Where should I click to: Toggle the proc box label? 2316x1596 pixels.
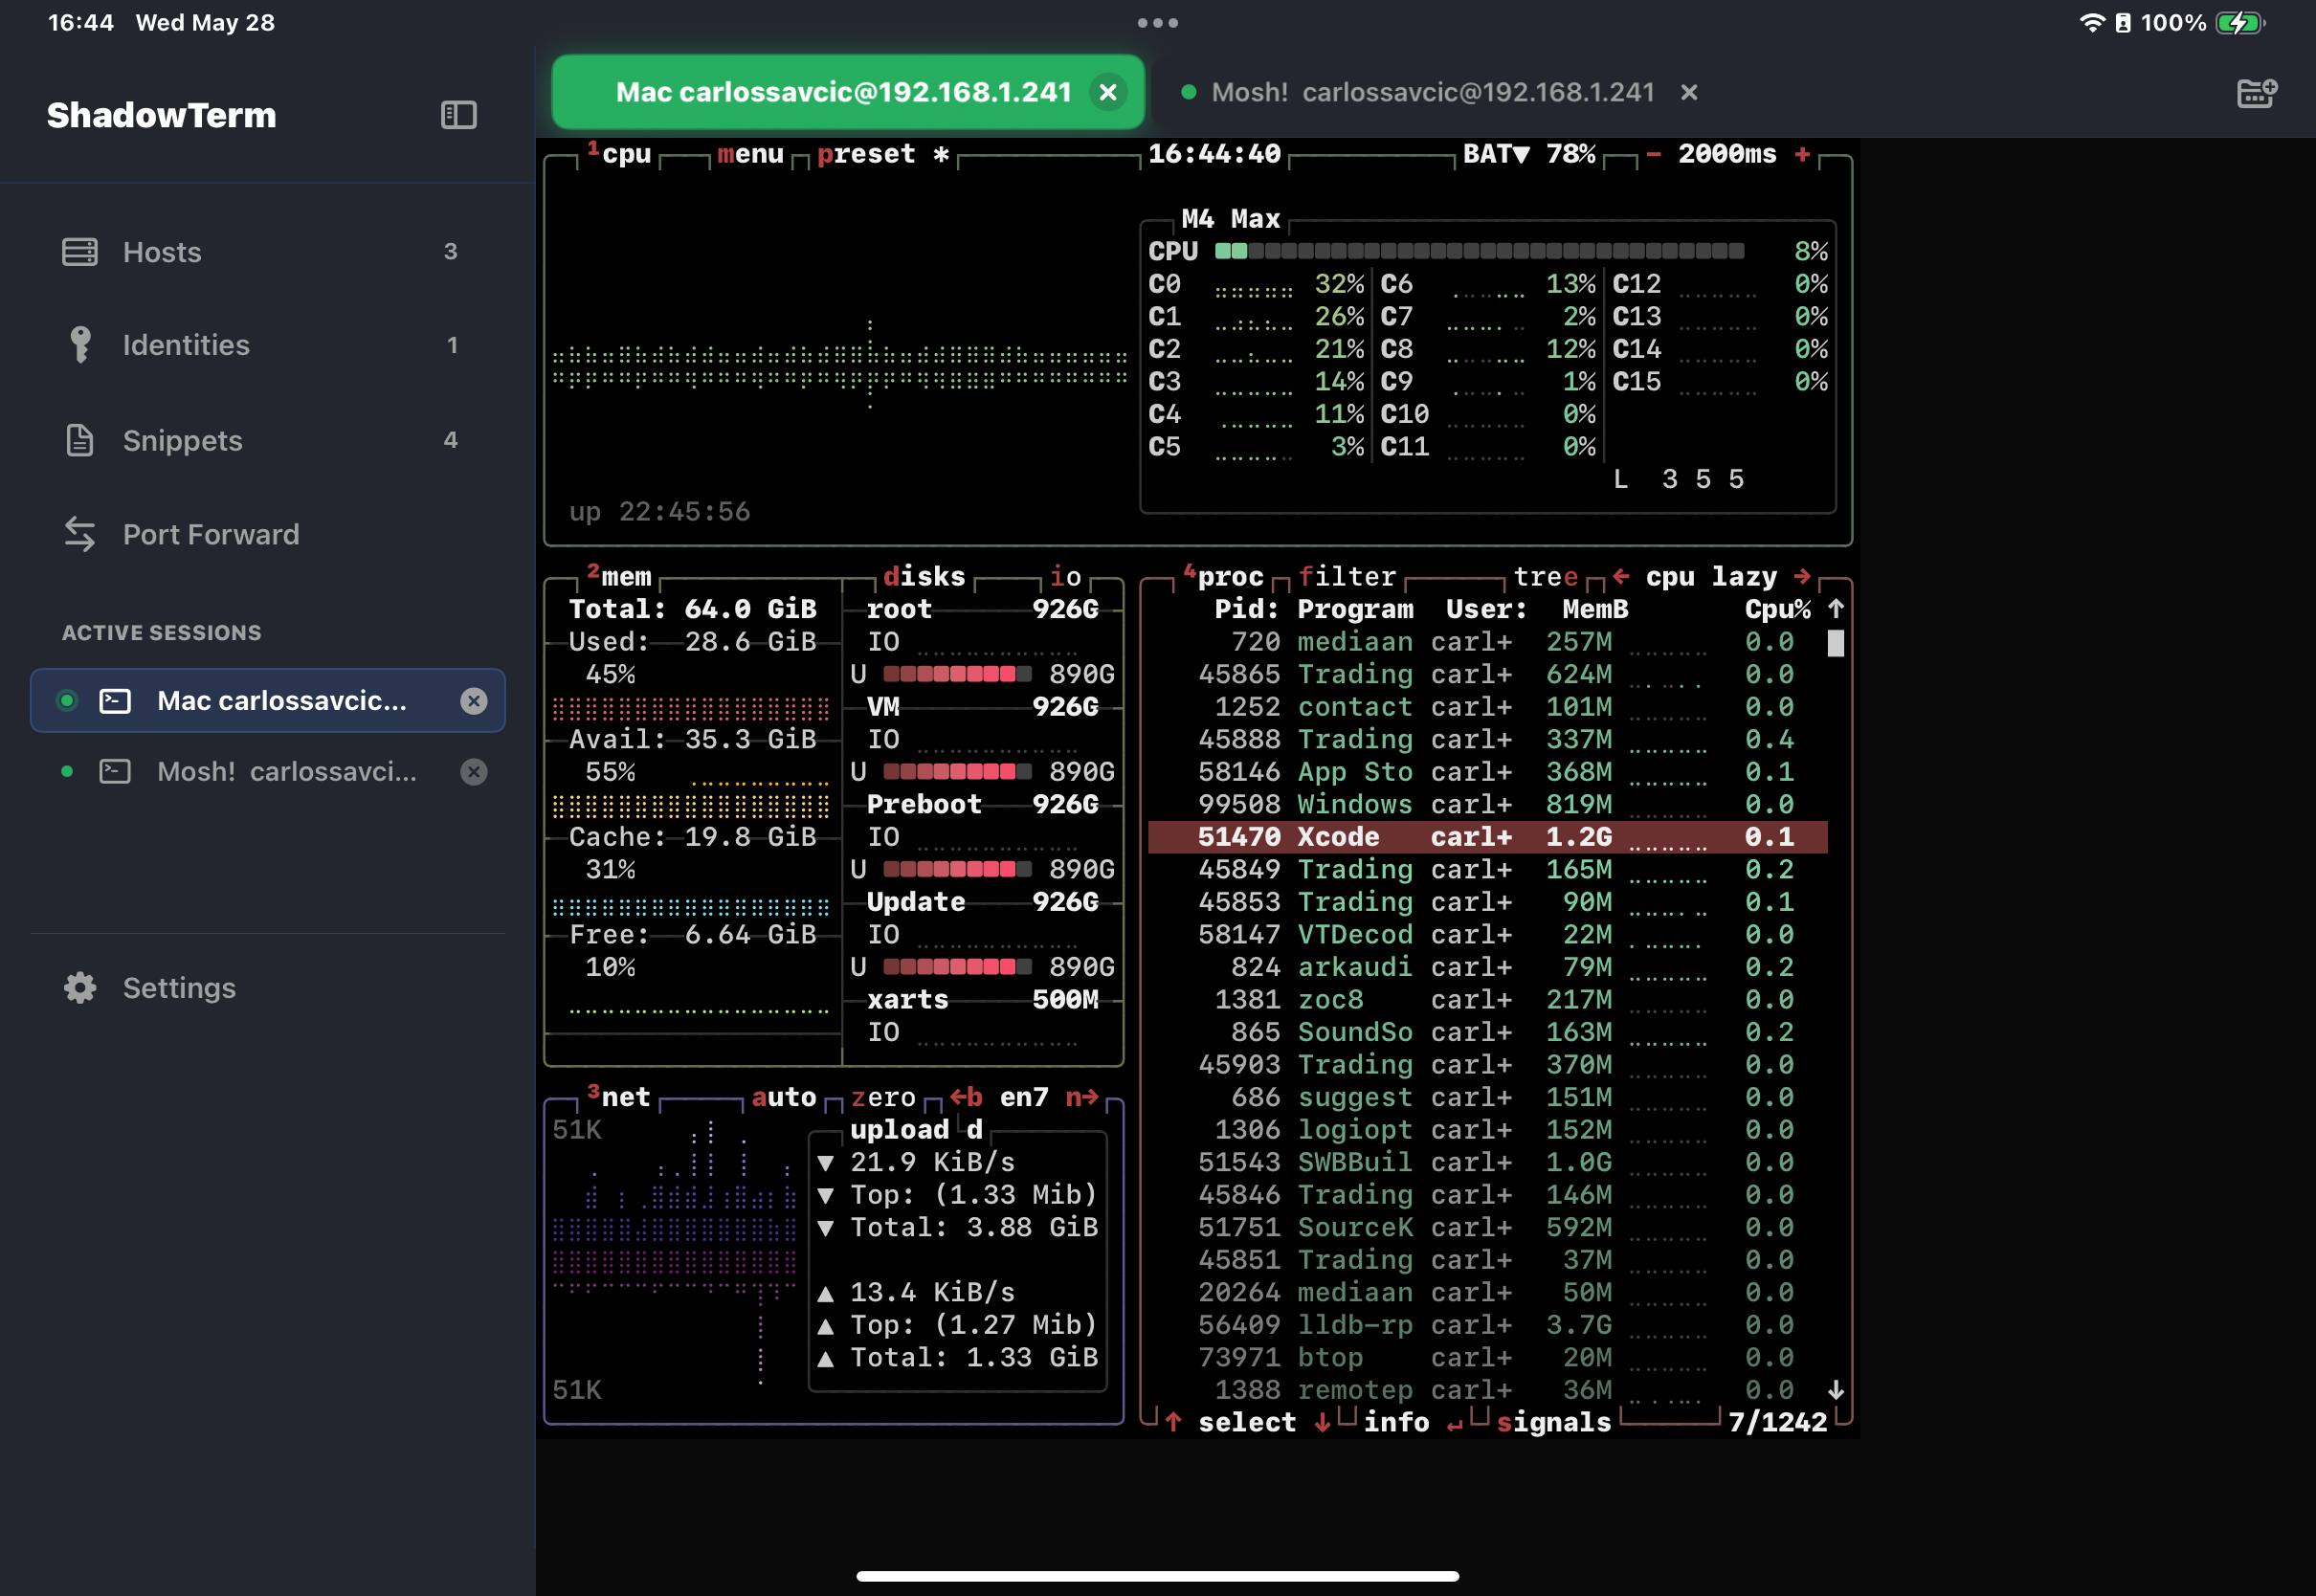(1223, 577)
